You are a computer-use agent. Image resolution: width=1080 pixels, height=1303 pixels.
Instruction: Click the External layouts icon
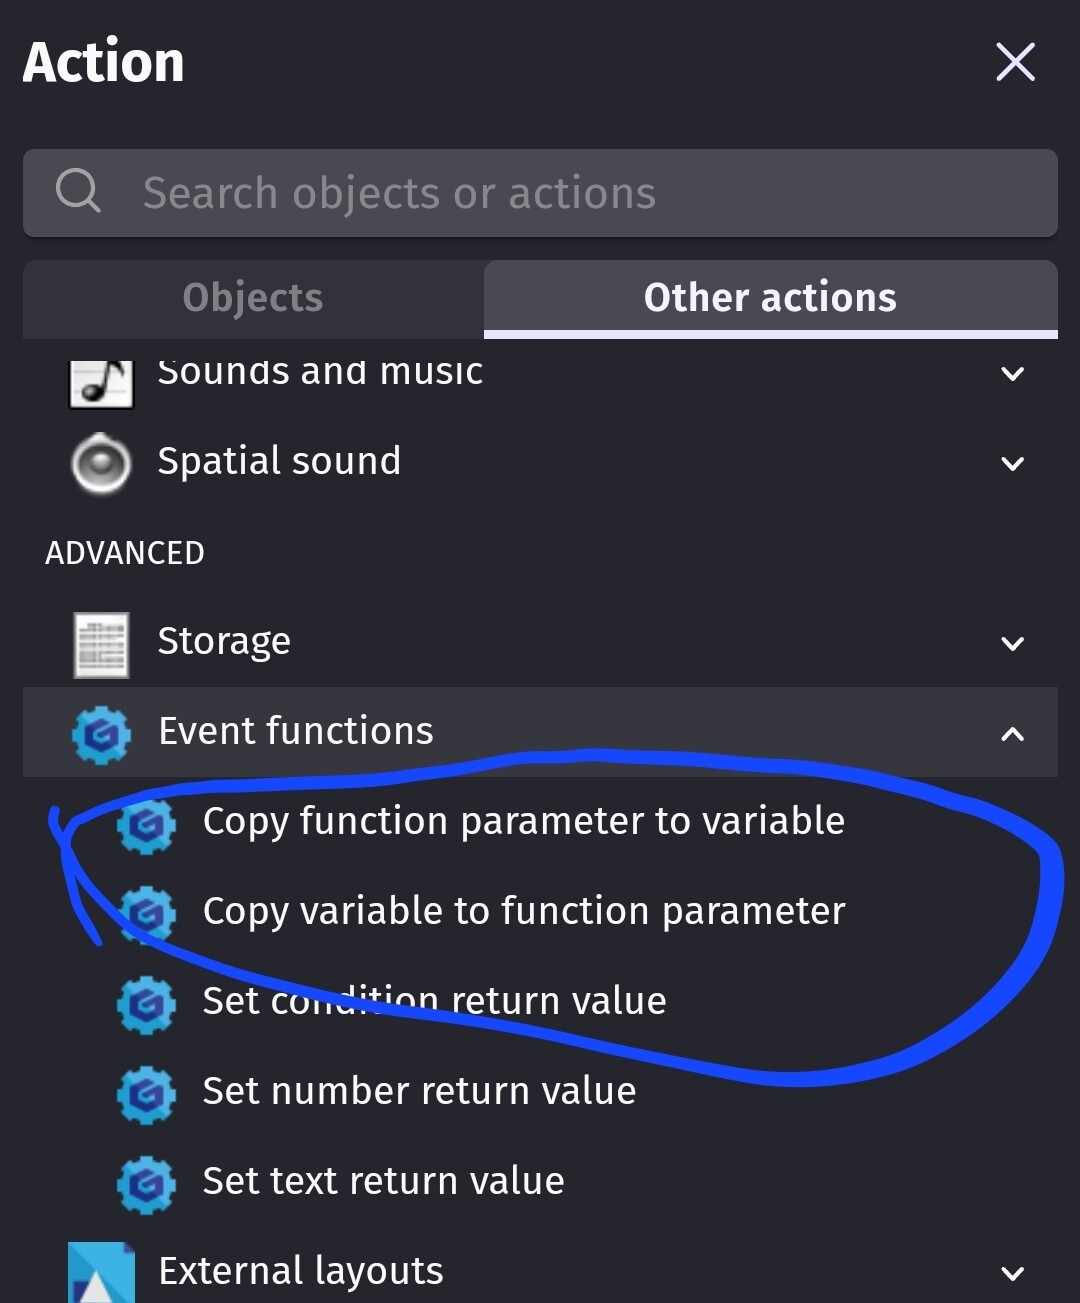[x=101, y=1272]
